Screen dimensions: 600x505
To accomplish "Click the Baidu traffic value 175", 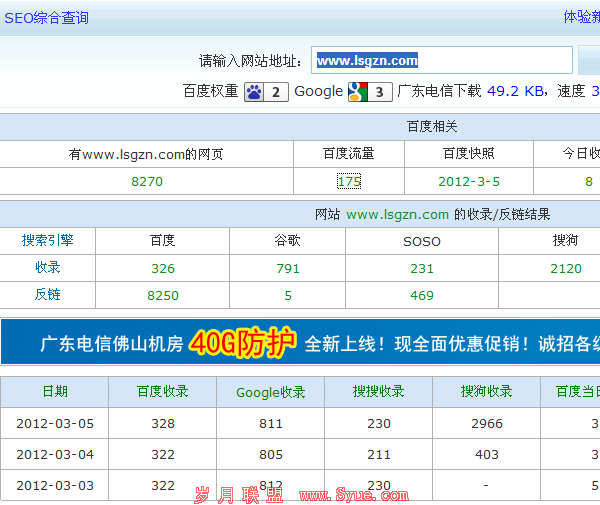I will pyautogui.click(x=349, y=182).
